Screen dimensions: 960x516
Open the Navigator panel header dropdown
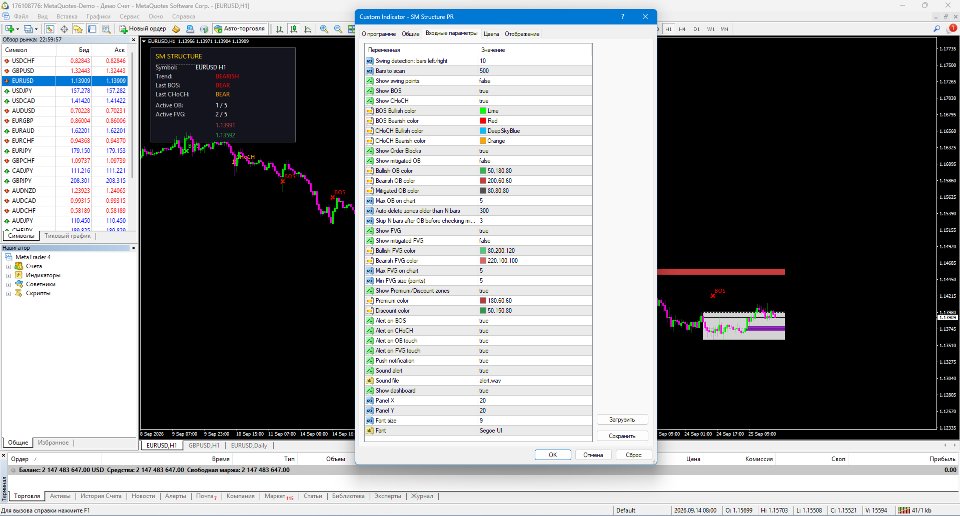click(133, 248)
